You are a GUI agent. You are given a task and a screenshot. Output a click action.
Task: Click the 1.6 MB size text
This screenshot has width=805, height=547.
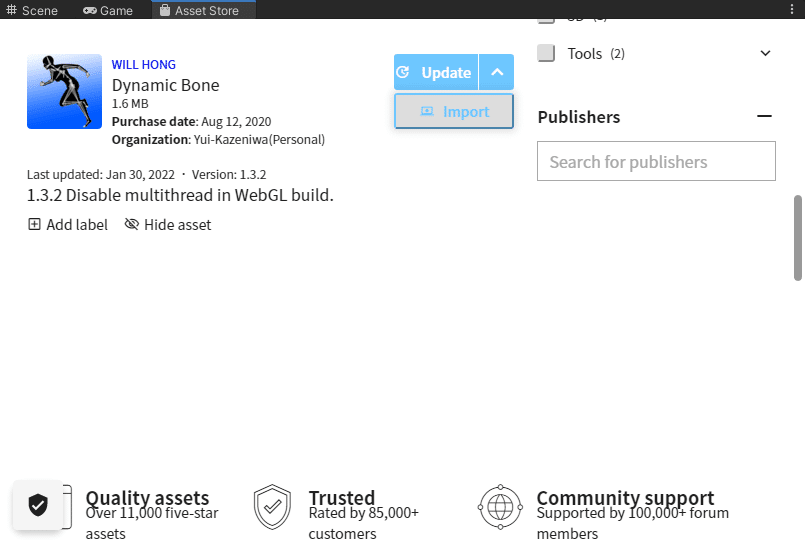130,104
